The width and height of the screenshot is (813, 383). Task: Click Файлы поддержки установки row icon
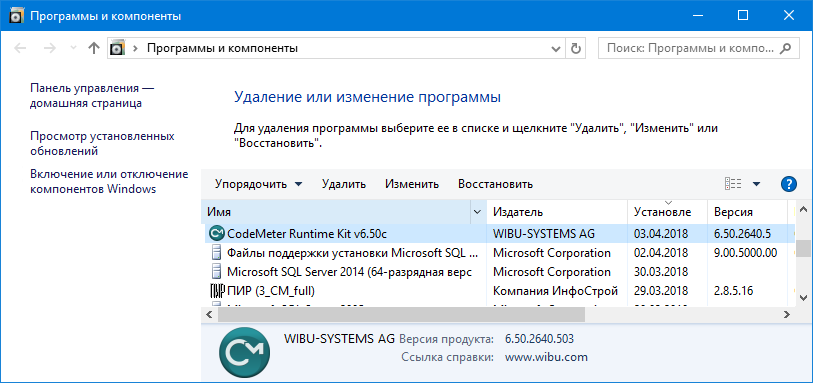(216, 253)
